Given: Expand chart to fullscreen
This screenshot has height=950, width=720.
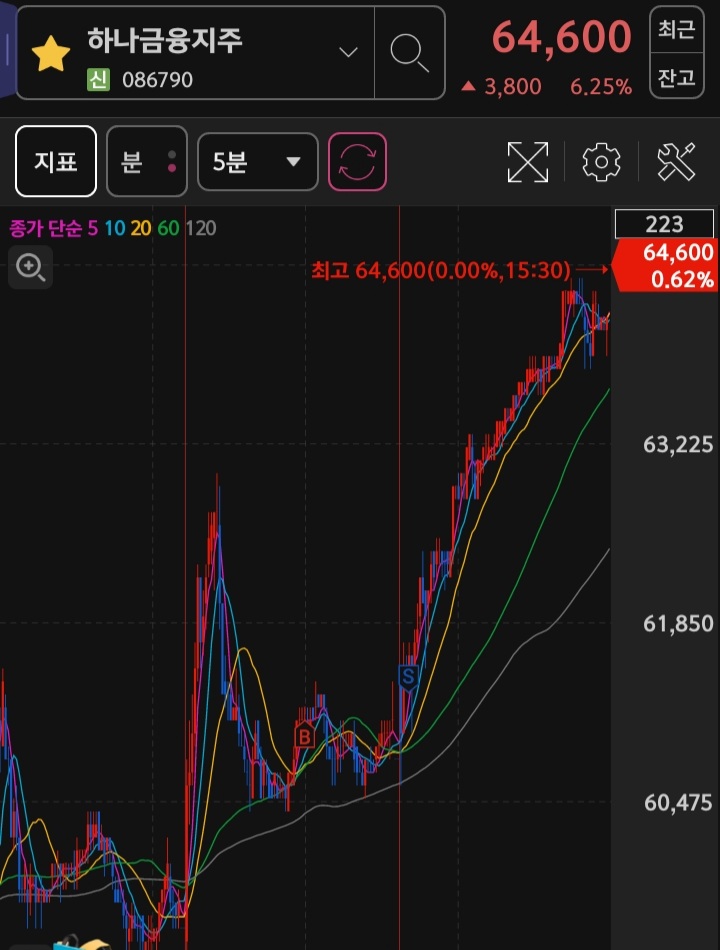Looking at the screenshot, I should 527,162.
